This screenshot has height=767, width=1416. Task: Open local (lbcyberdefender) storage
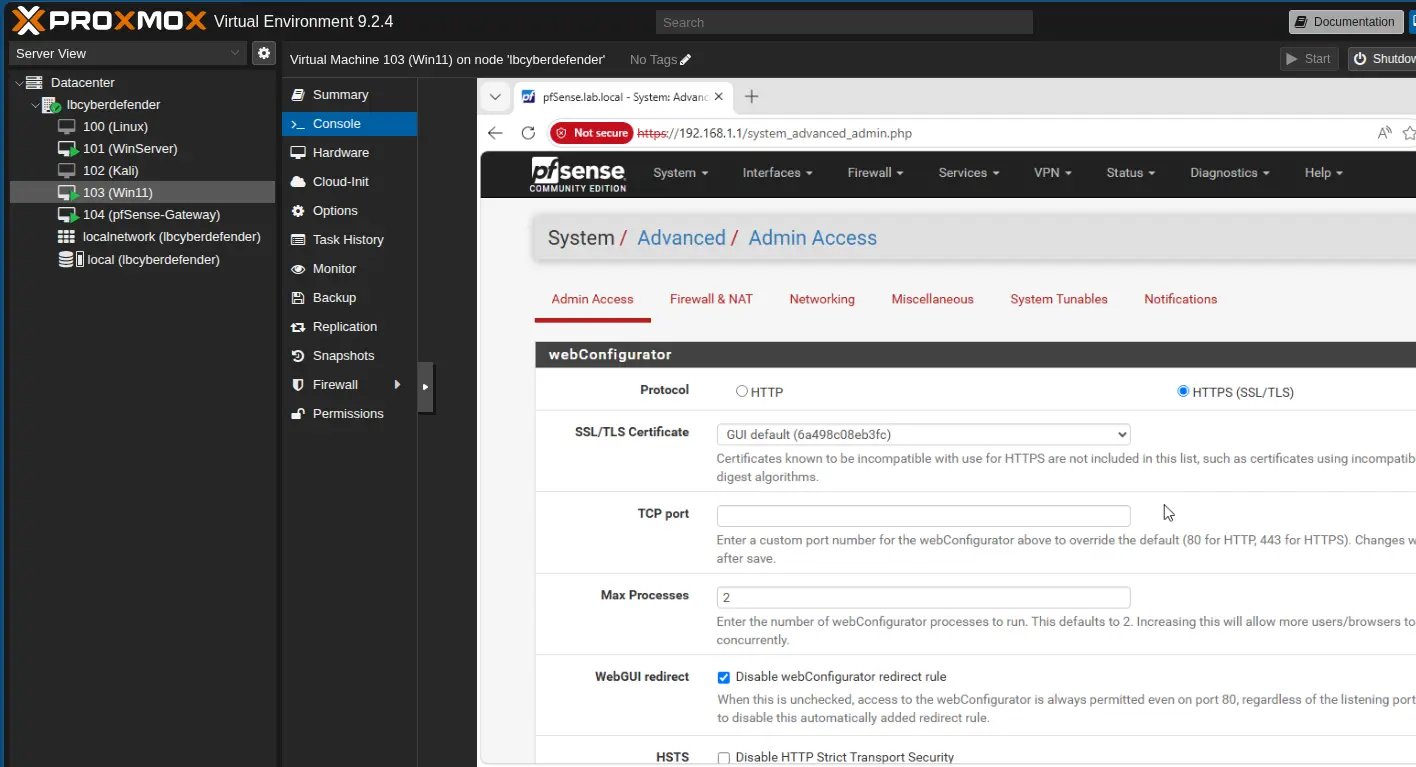point(153,260)
